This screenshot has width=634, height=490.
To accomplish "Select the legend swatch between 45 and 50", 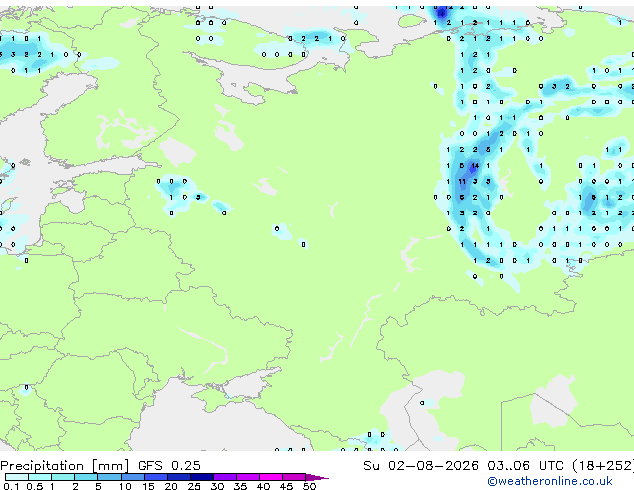I will [294, 477].
